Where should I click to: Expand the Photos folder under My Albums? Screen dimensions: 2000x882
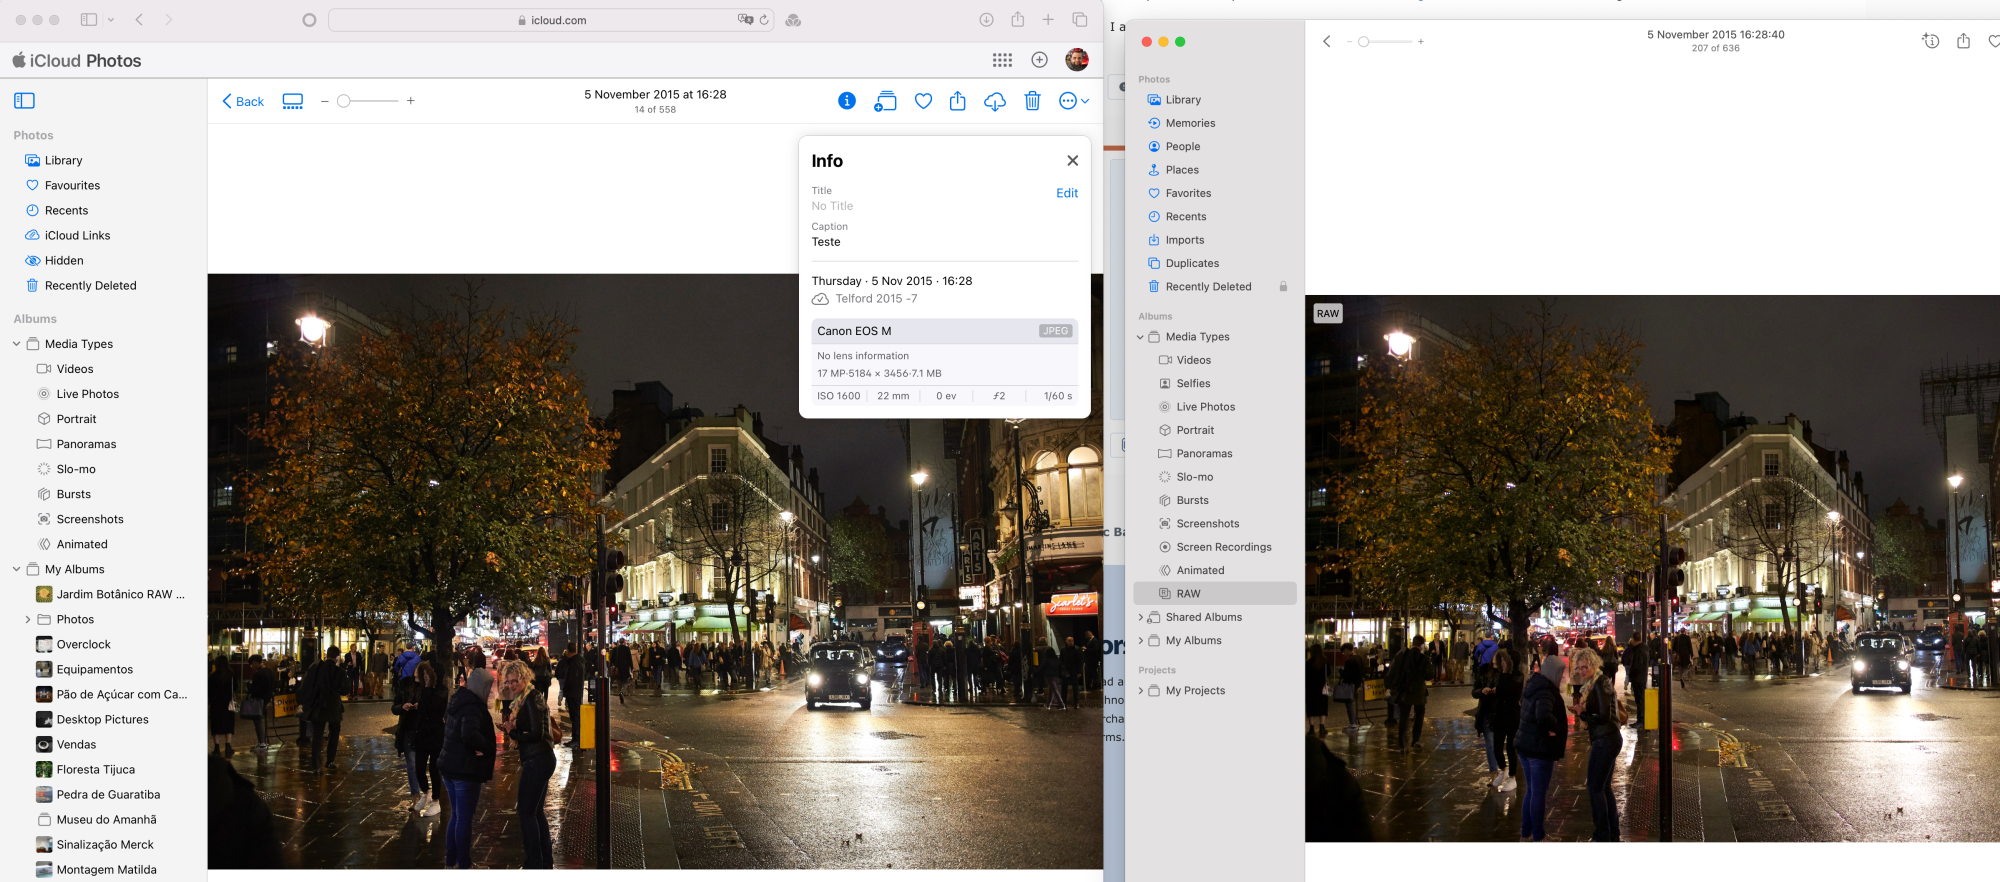[x=28, y=620]
